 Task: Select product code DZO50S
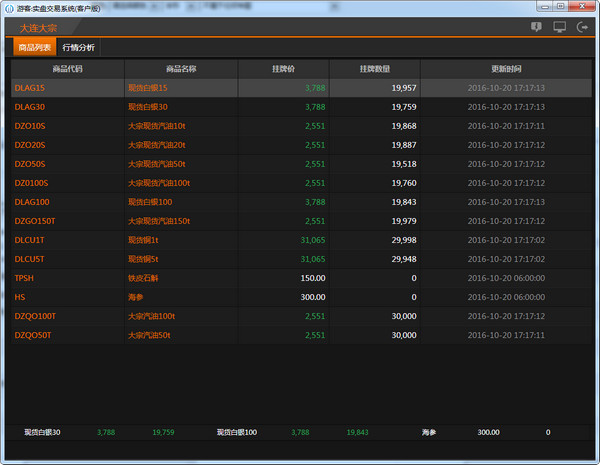30,164
